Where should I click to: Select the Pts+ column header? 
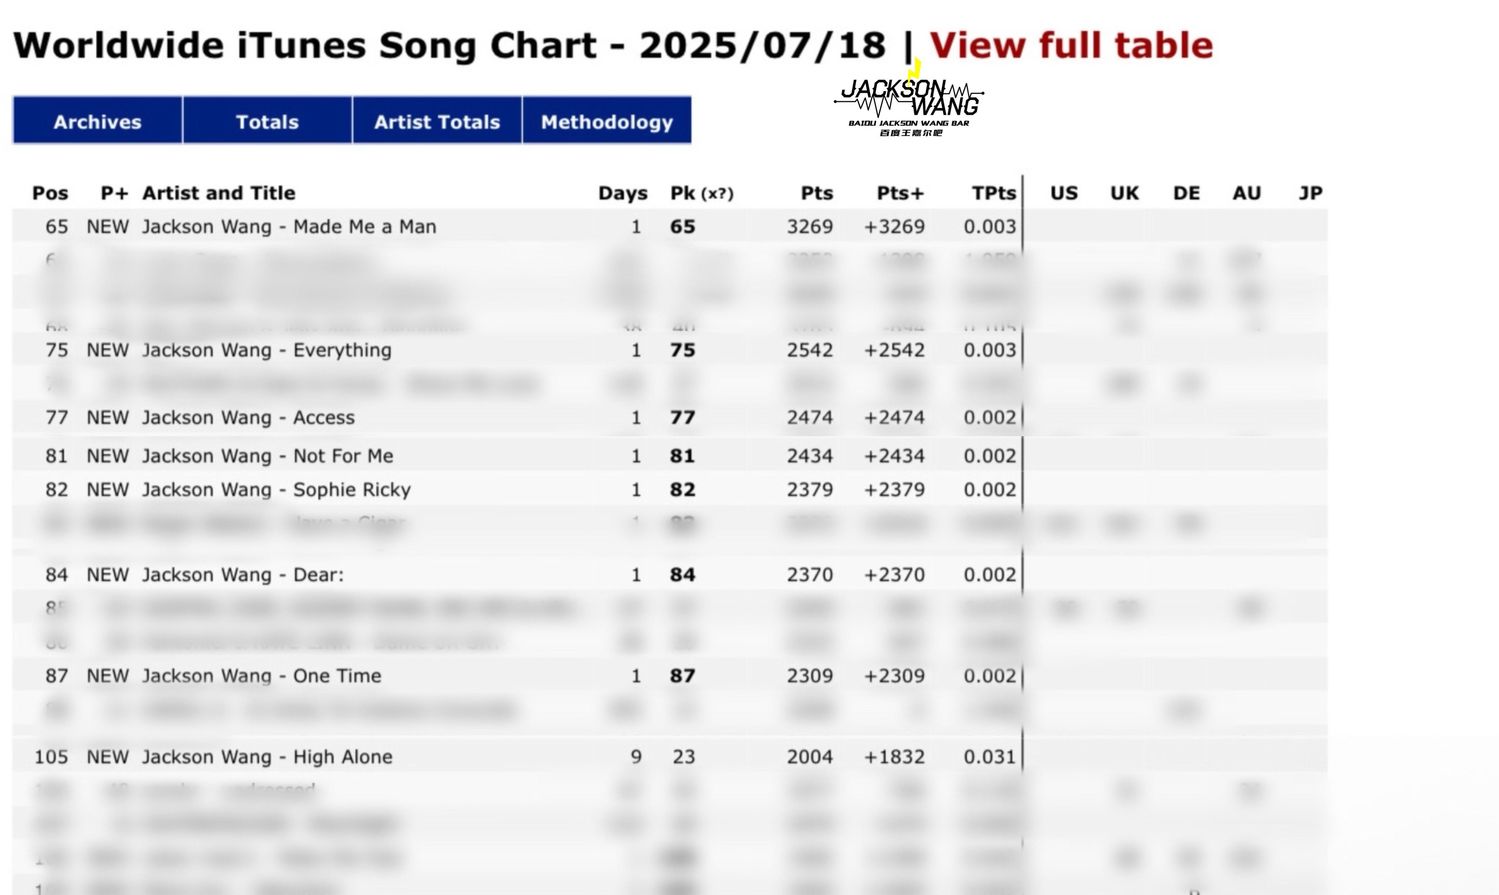900,193
